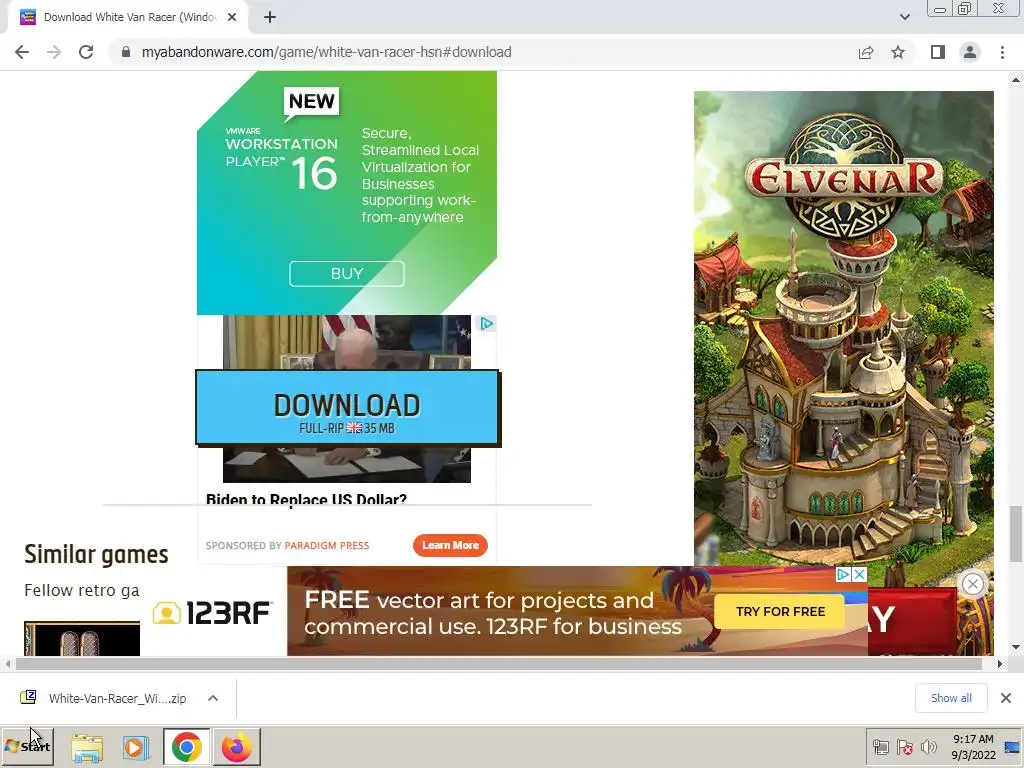The width and height of the screenshot is (1024, 768).
Task: Close the 123RF banner ad X
Action: click(859, 575)
